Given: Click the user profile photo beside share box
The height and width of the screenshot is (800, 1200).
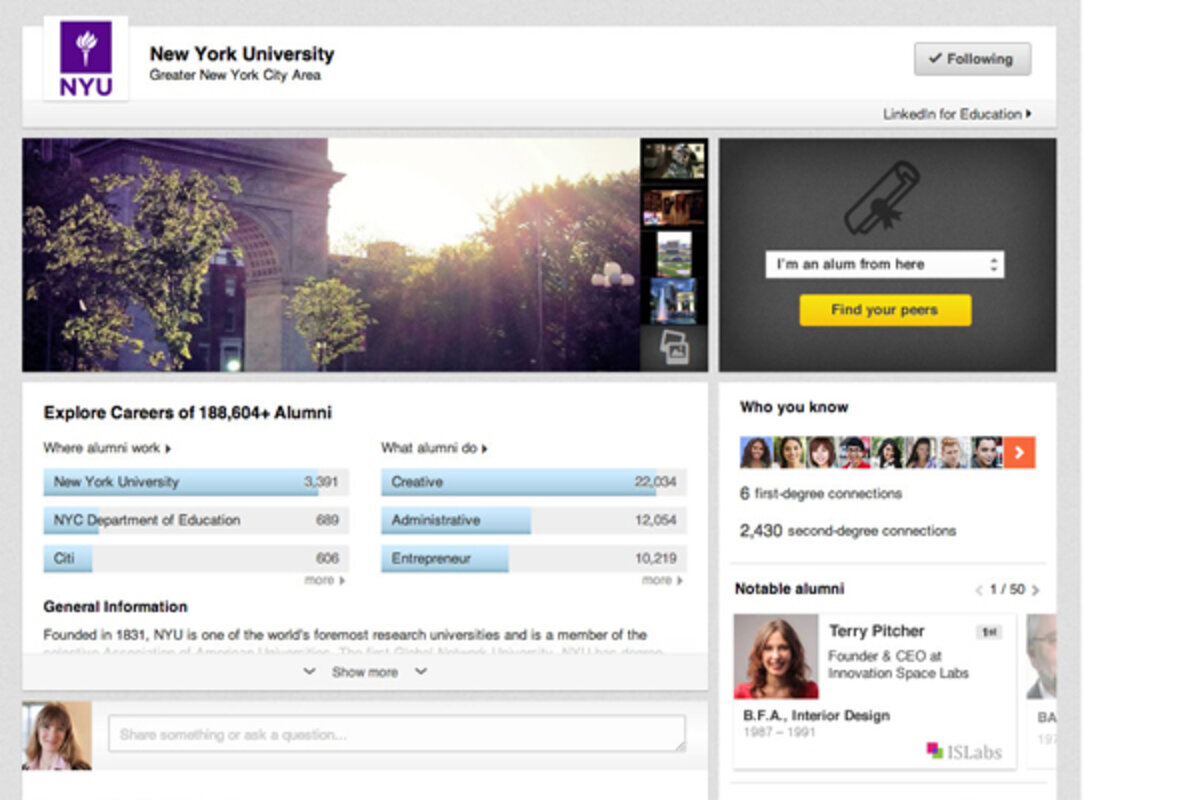Looking at the screenshot, I should coord(57,735).
